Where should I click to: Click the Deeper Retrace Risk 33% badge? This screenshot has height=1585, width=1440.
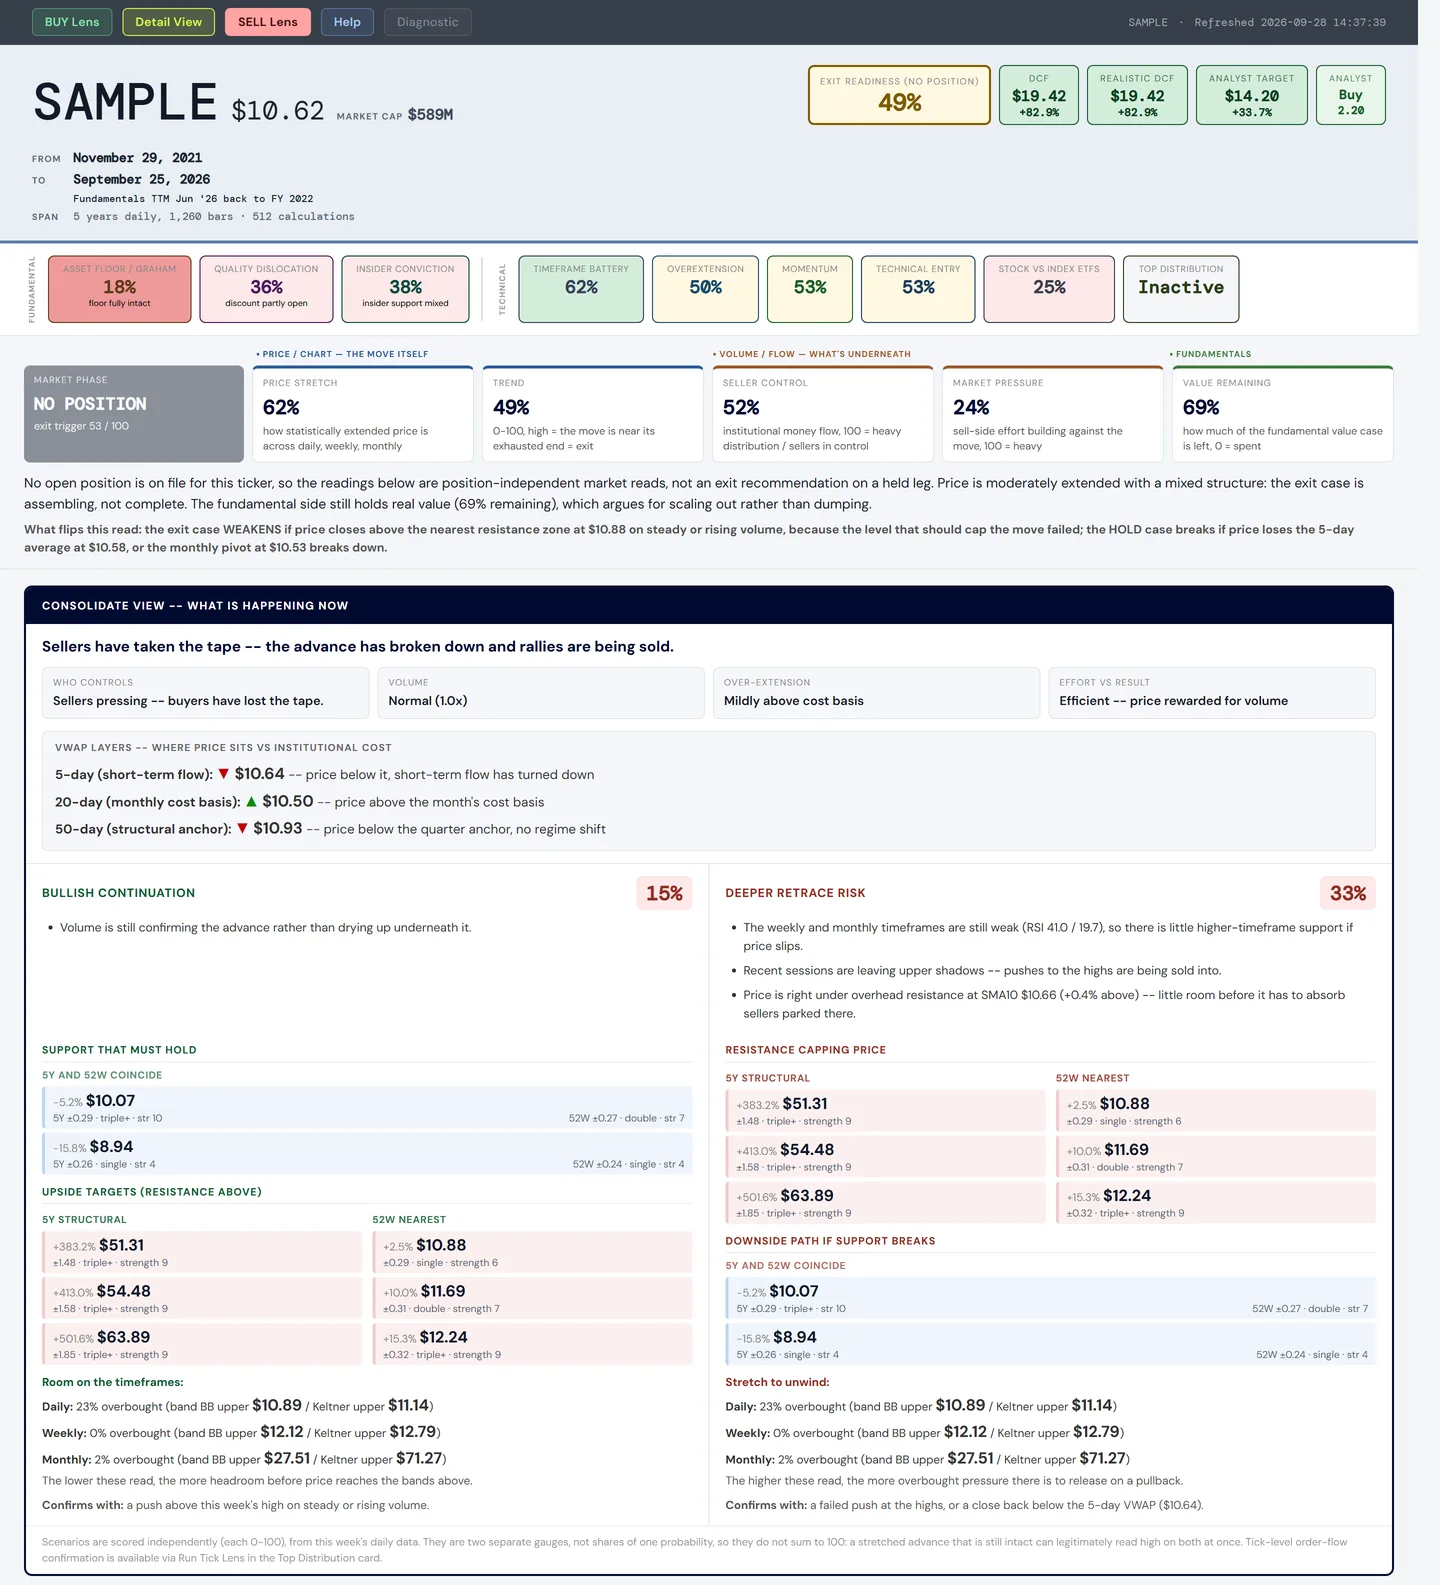click(1348, 893)
